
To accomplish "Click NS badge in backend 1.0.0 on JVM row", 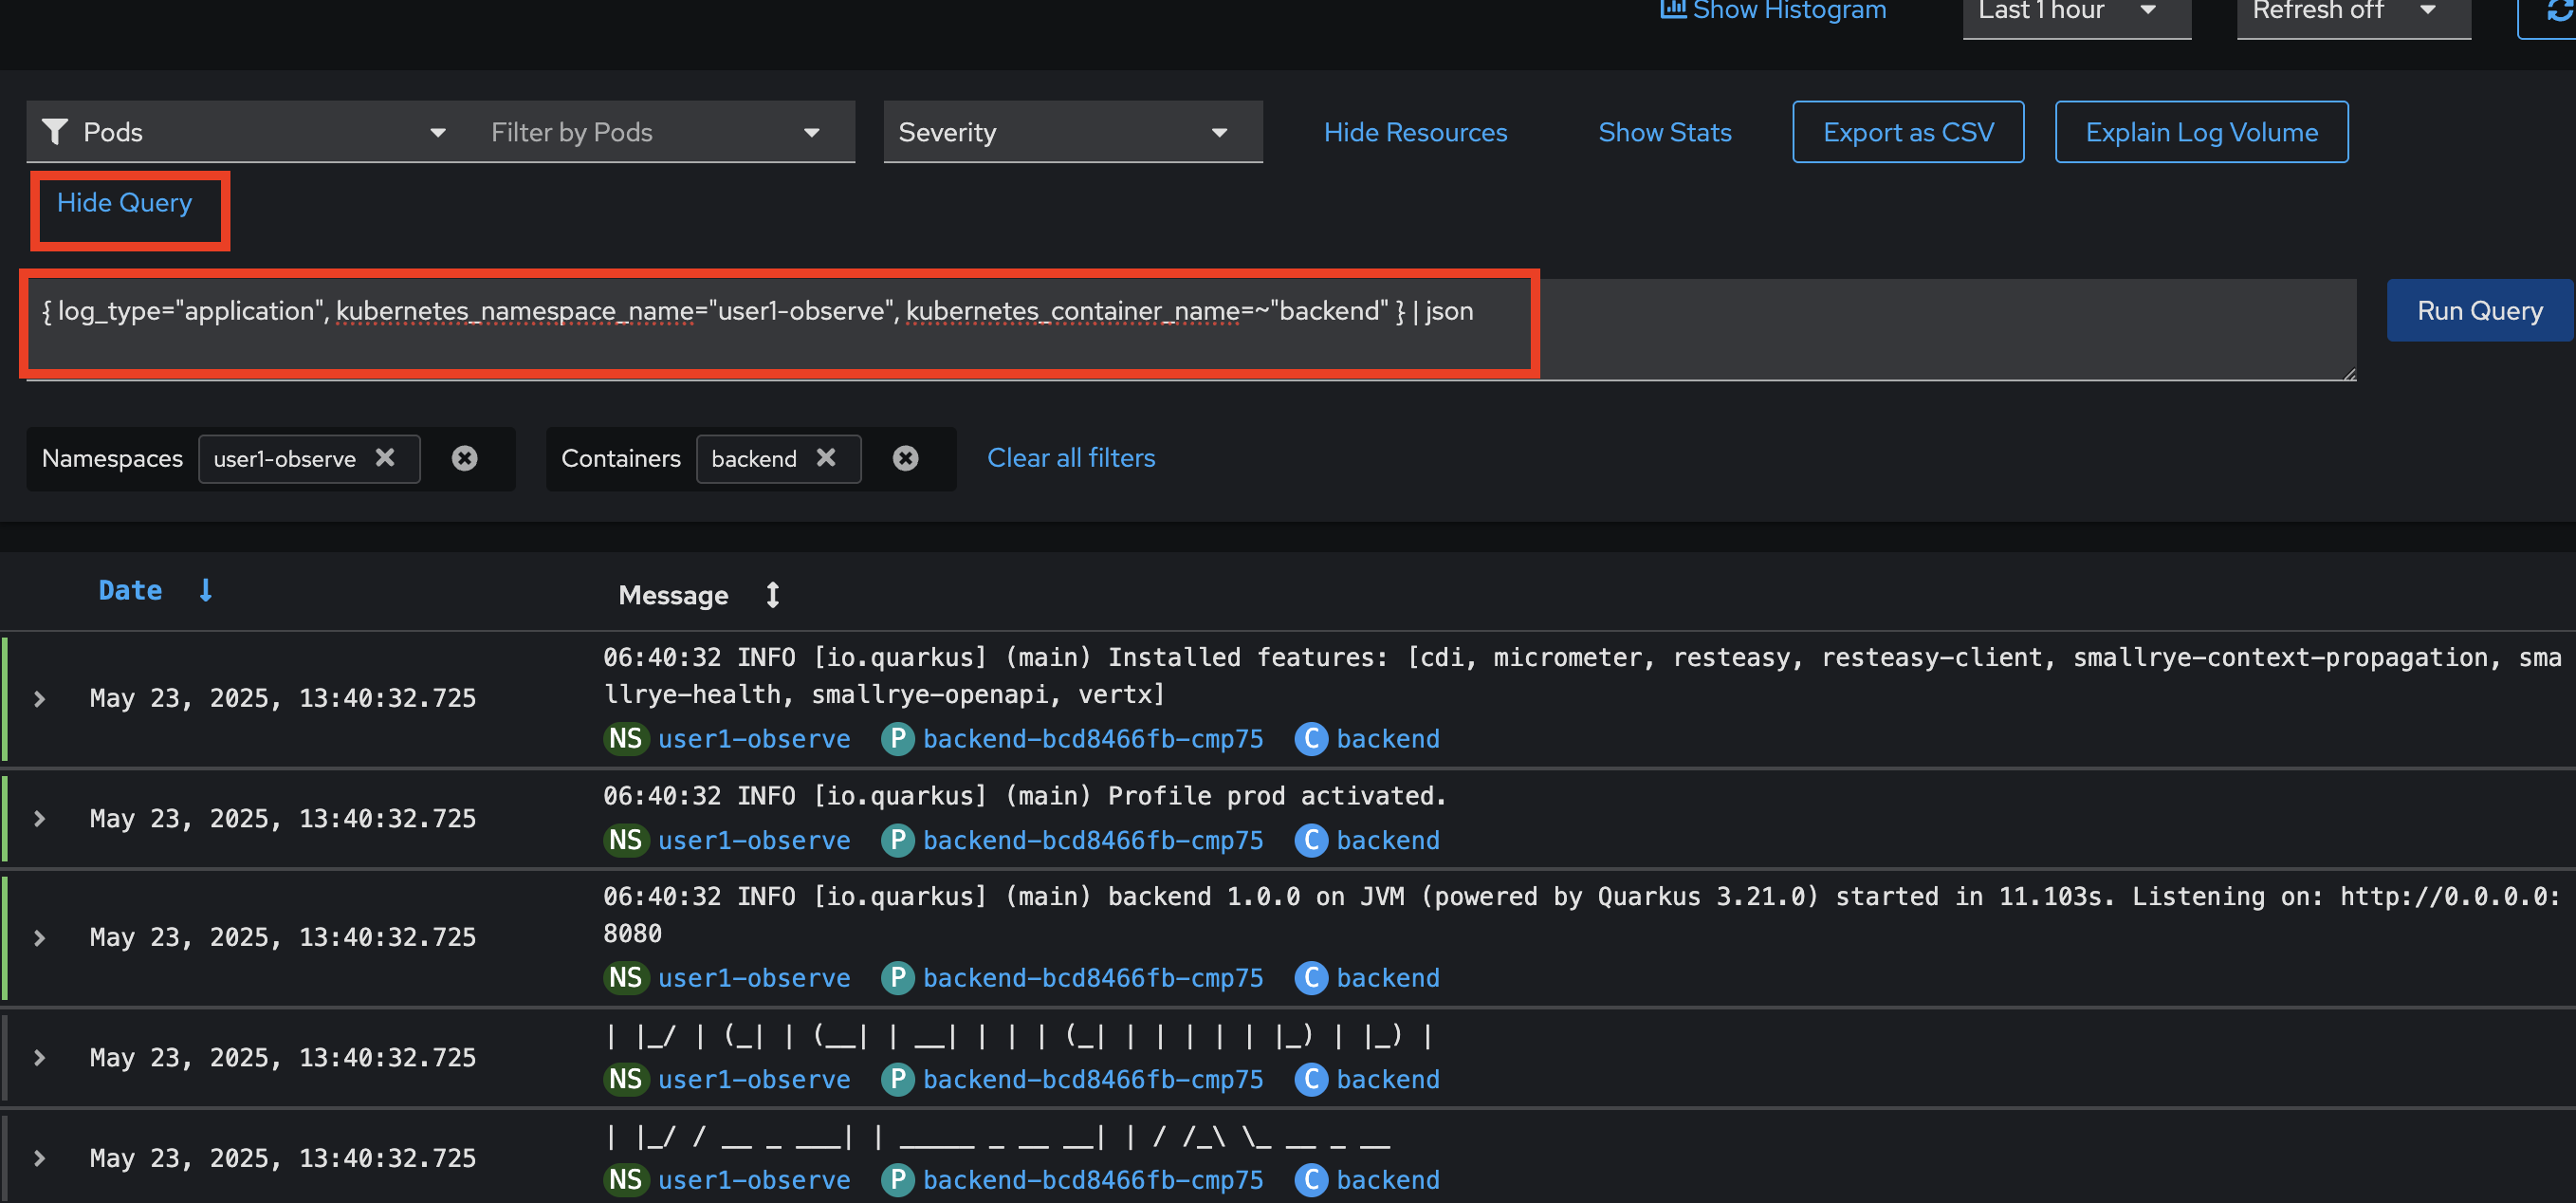I will 626,978.
